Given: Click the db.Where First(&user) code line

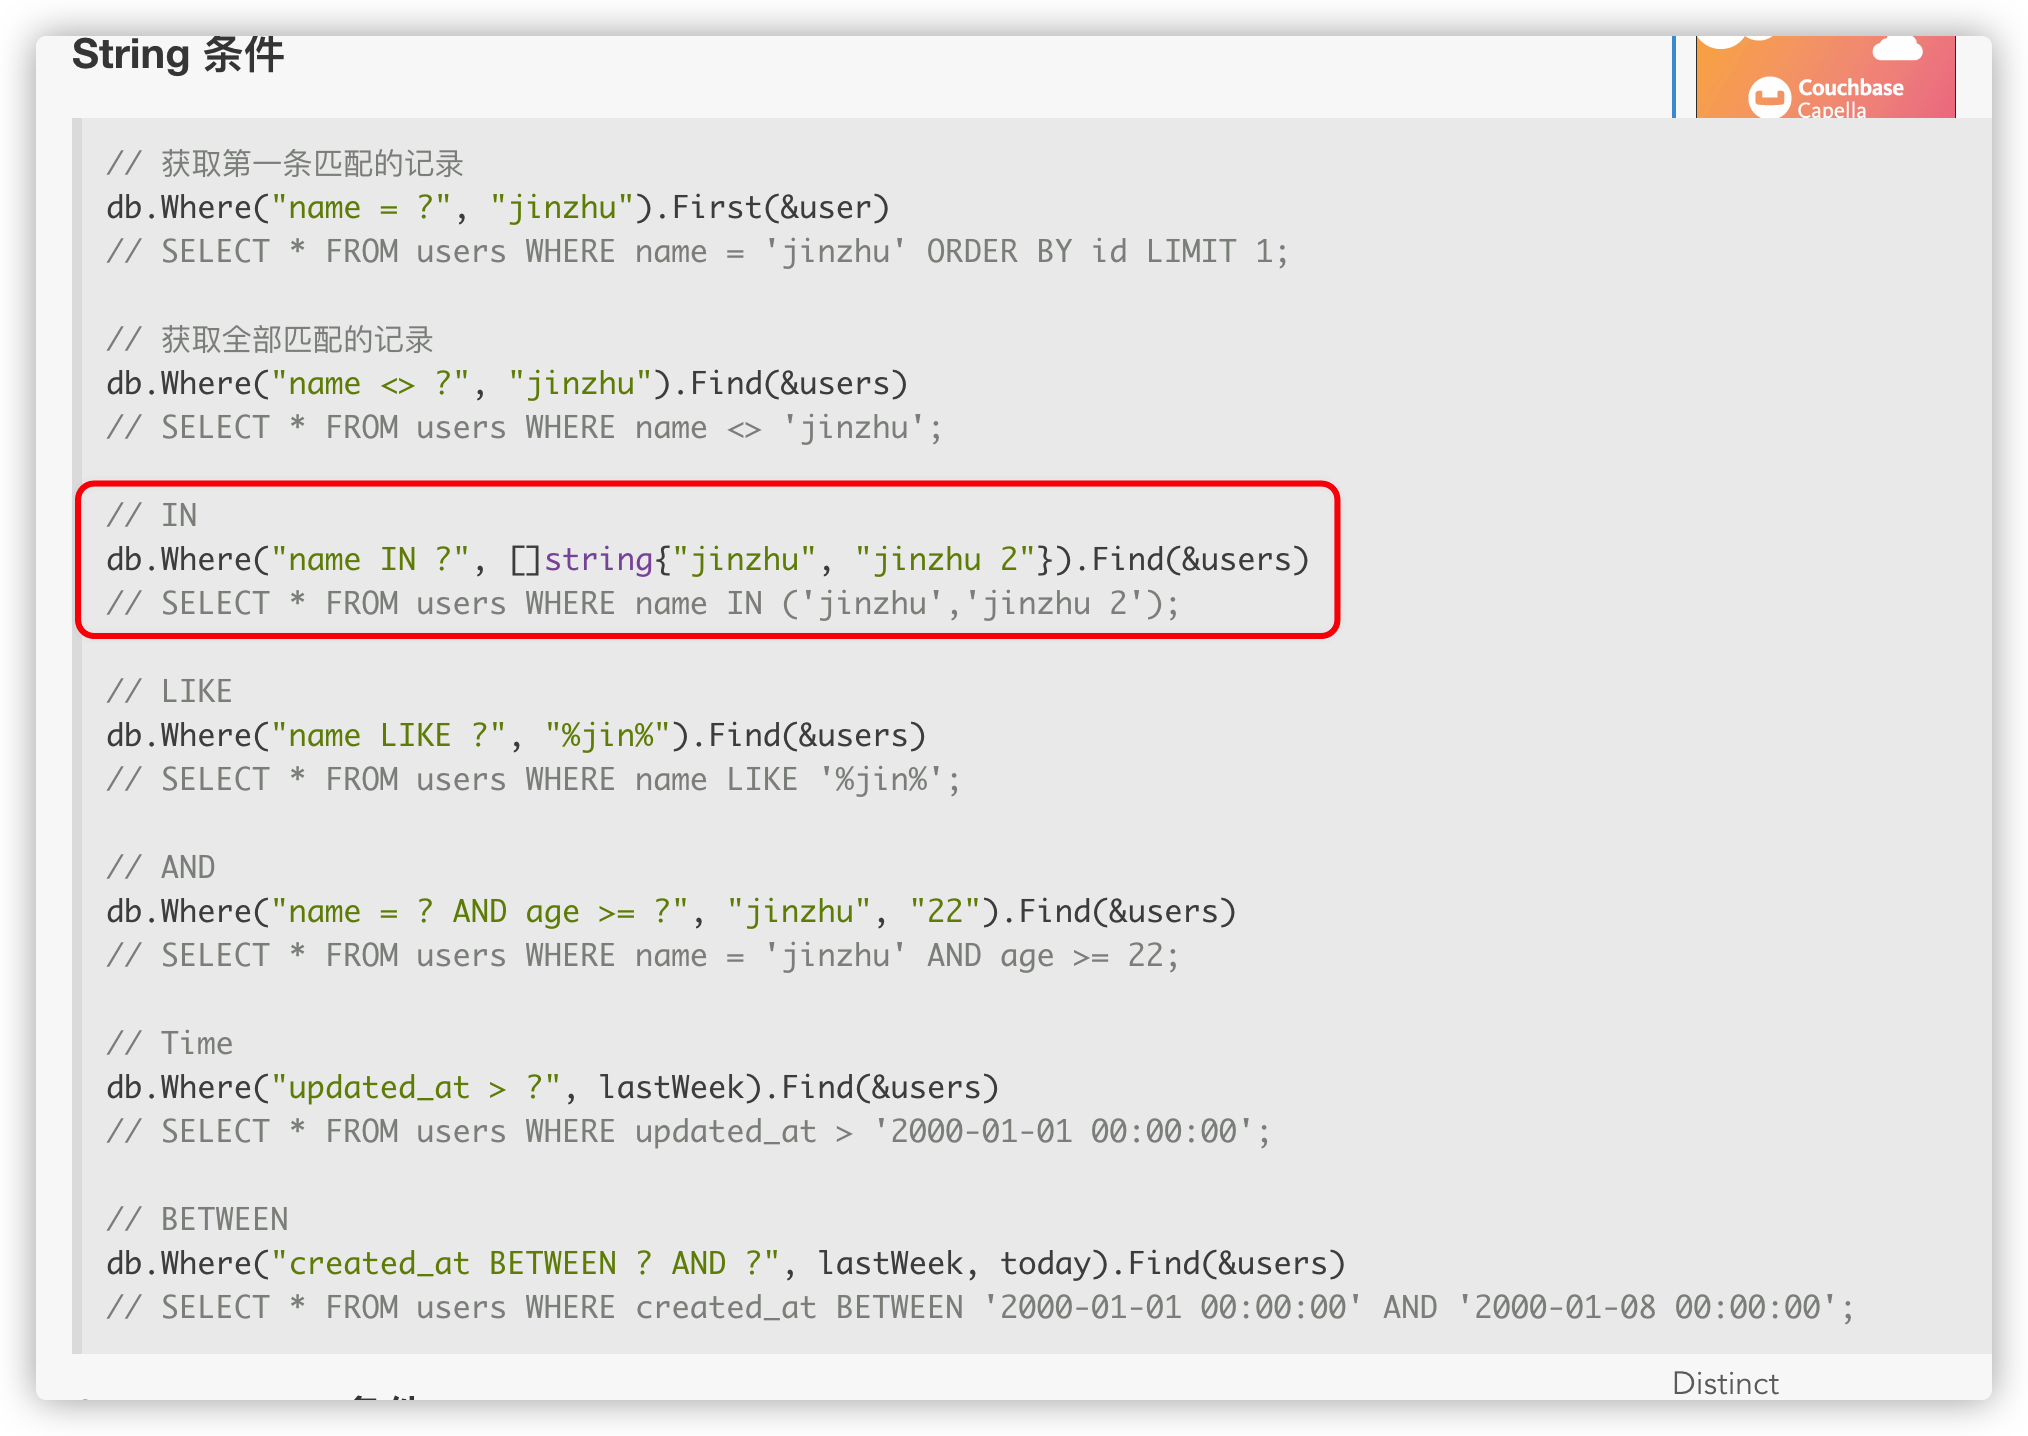Looking at the screenshot, I should 497,207.
